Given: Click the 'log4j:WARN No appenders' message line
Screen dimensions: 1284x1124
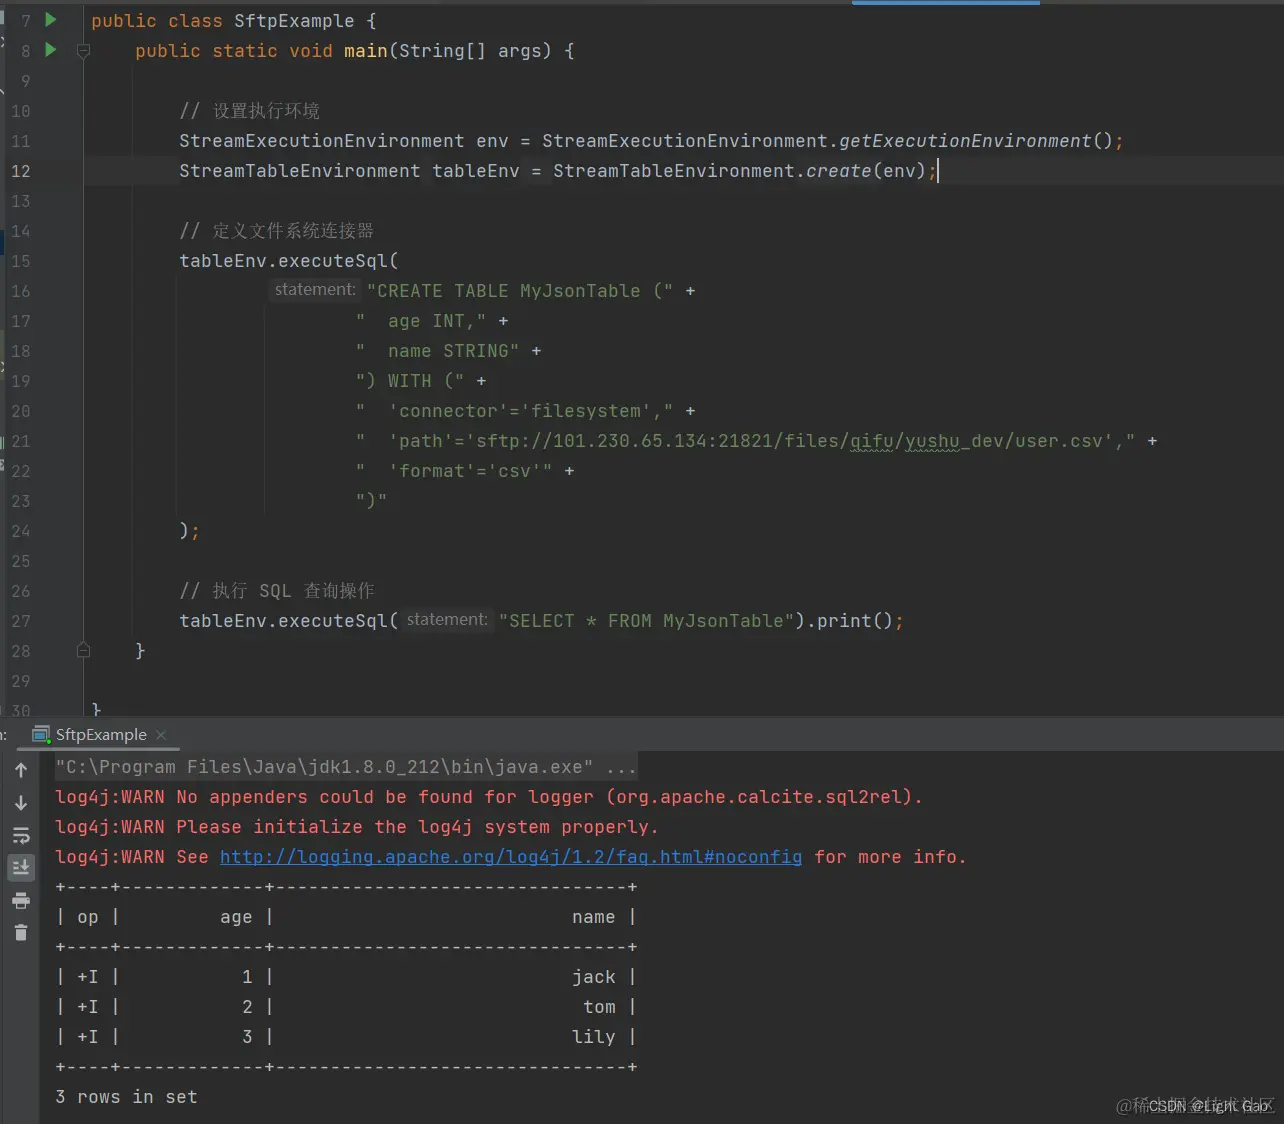Looking at the screenshot, I should 489,797.
